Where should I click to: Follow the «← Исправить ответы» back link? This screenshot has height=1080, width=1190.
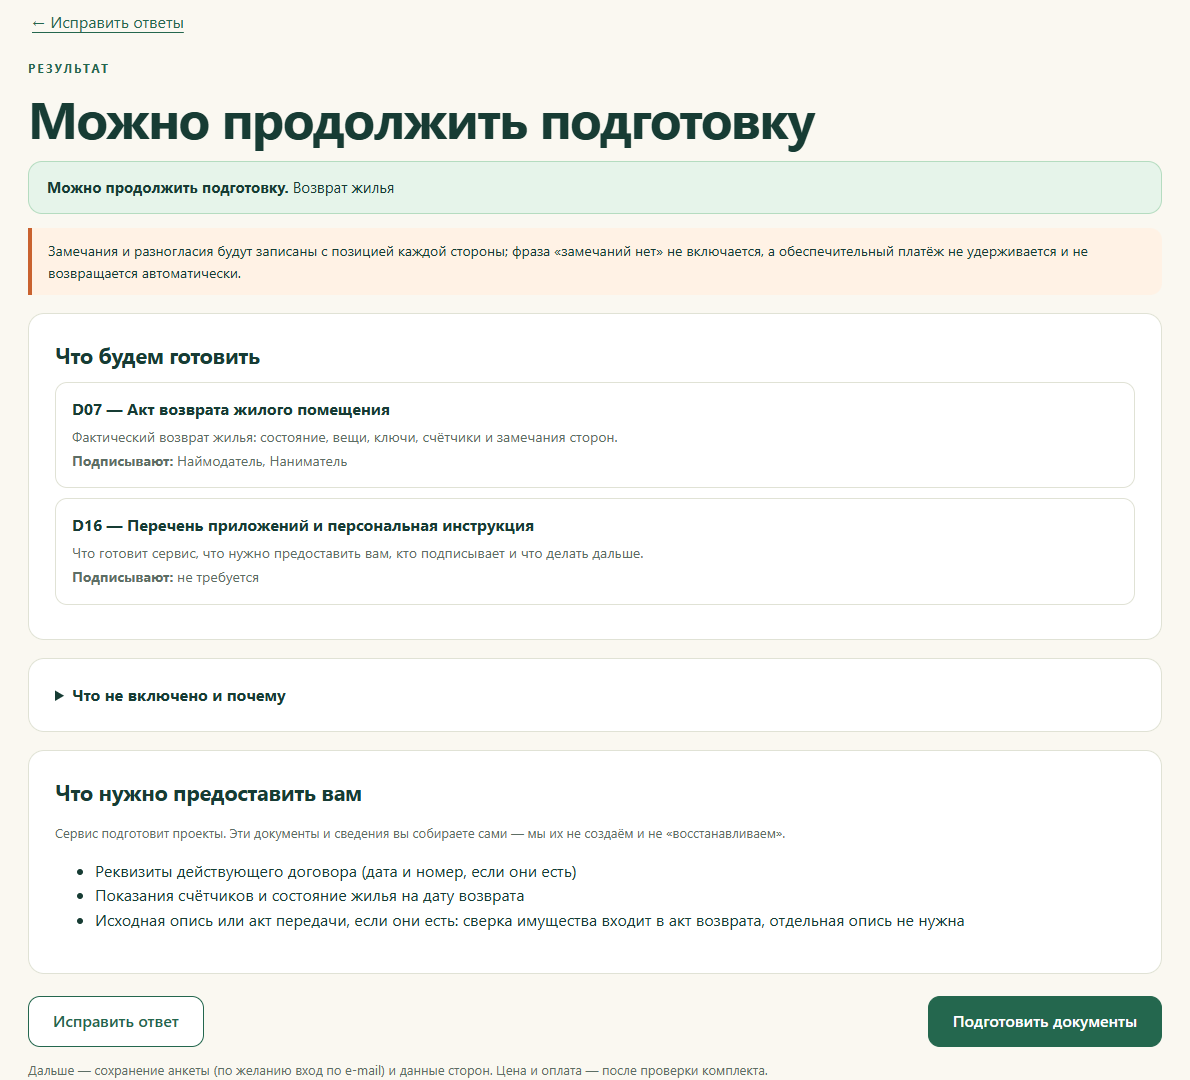[107, 23]
